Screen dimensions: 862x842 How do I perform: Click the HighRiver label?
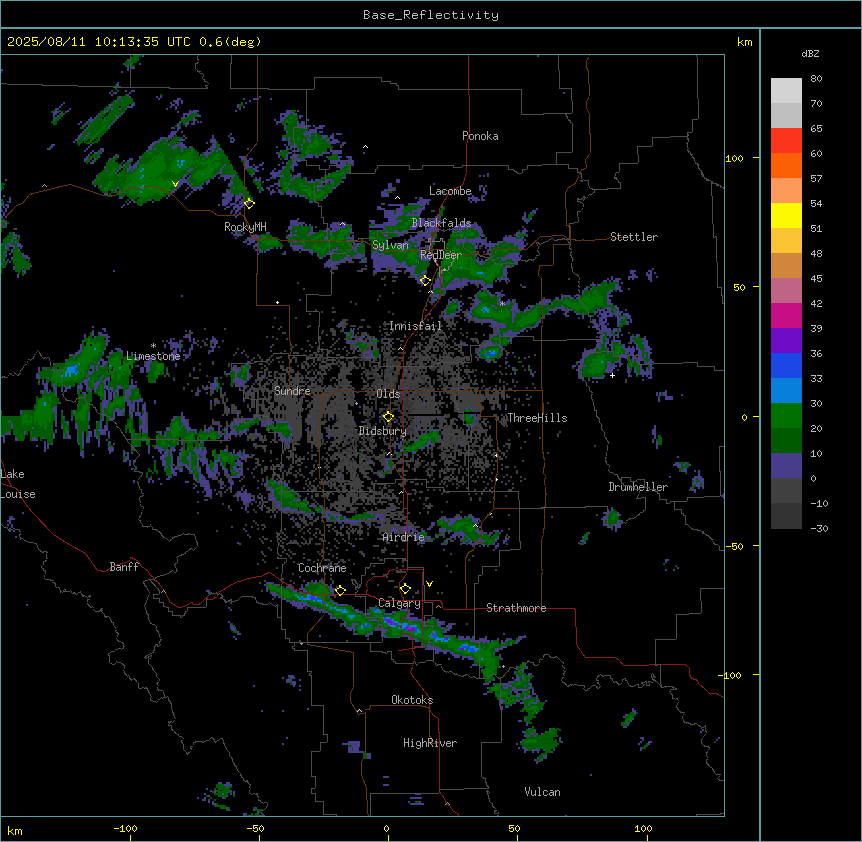pos(430,743)
